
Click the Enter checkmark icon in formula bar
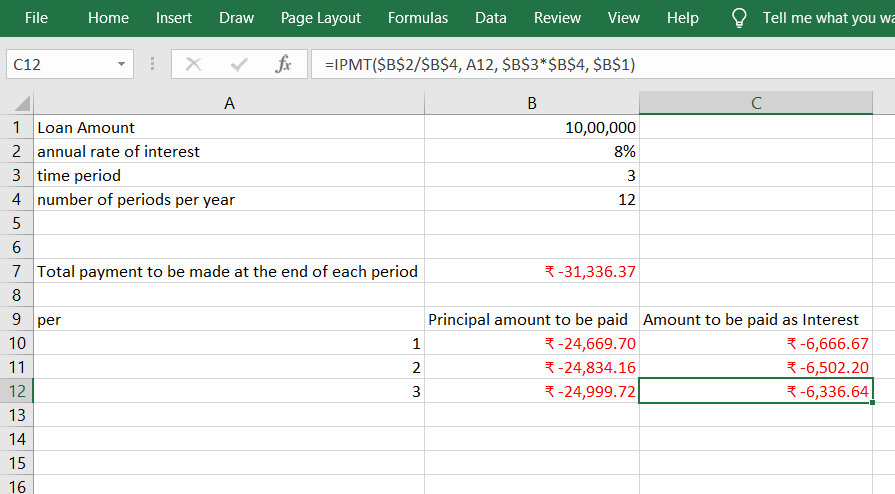(239, 65)
